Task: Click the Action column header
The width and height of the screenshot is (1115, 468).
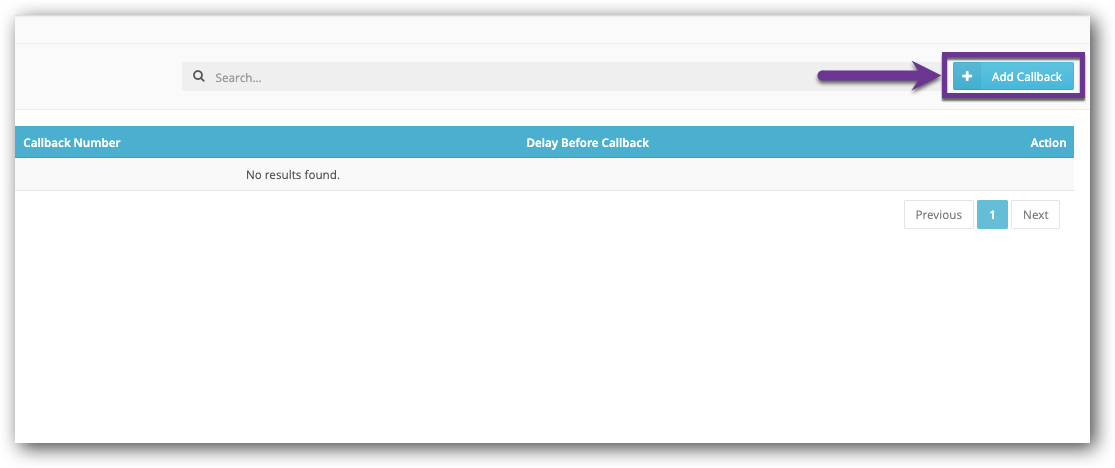Action: [1048, 143]
